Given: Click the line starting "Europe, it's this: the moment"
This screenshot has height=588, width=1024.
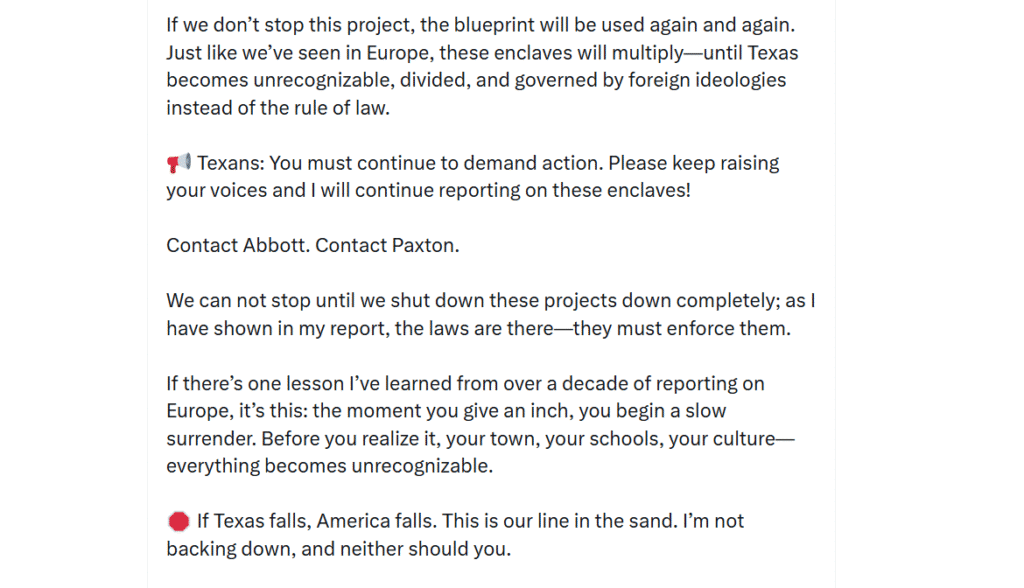Looking at the screenshot, I should click(446, 411).
